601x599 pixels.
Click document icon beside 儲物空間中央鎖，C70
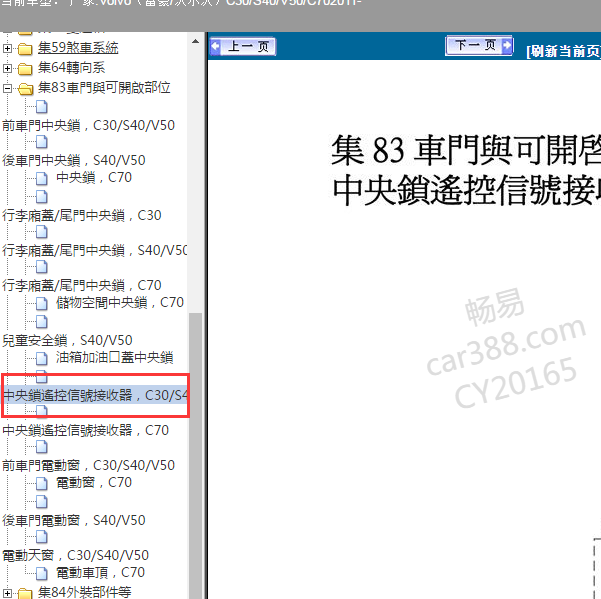pos(41,303)
